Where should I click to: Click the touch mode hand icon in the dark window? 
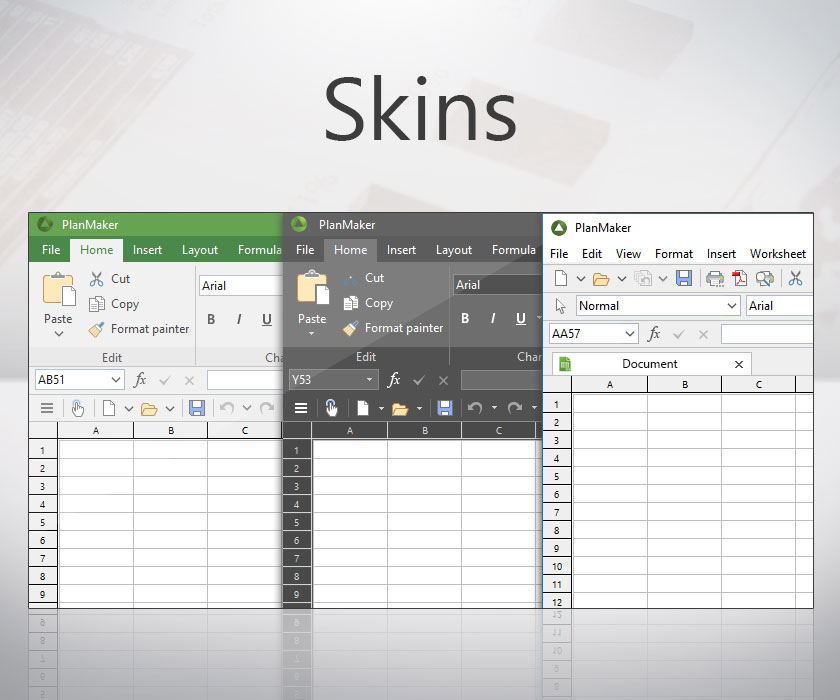click(x=331, y=408)
